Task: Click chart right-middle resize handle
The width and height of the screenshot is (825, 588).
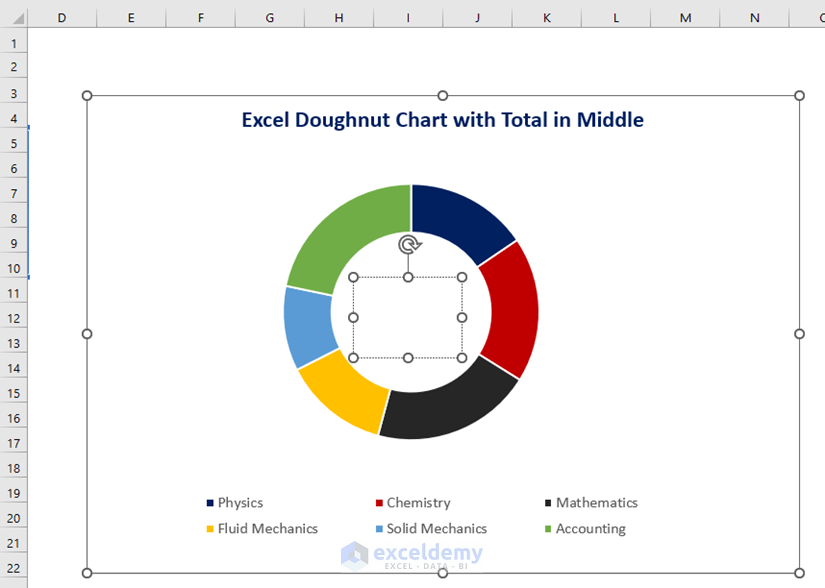Action: point(799,334)
